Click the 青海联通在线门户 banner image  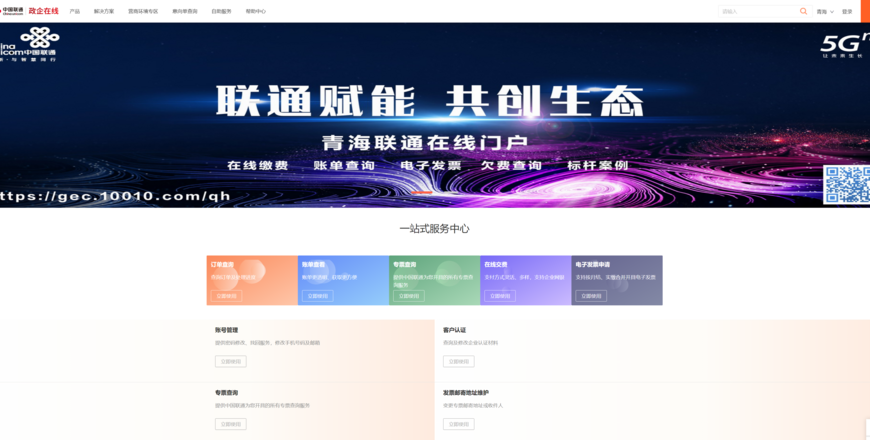point(435,115)
